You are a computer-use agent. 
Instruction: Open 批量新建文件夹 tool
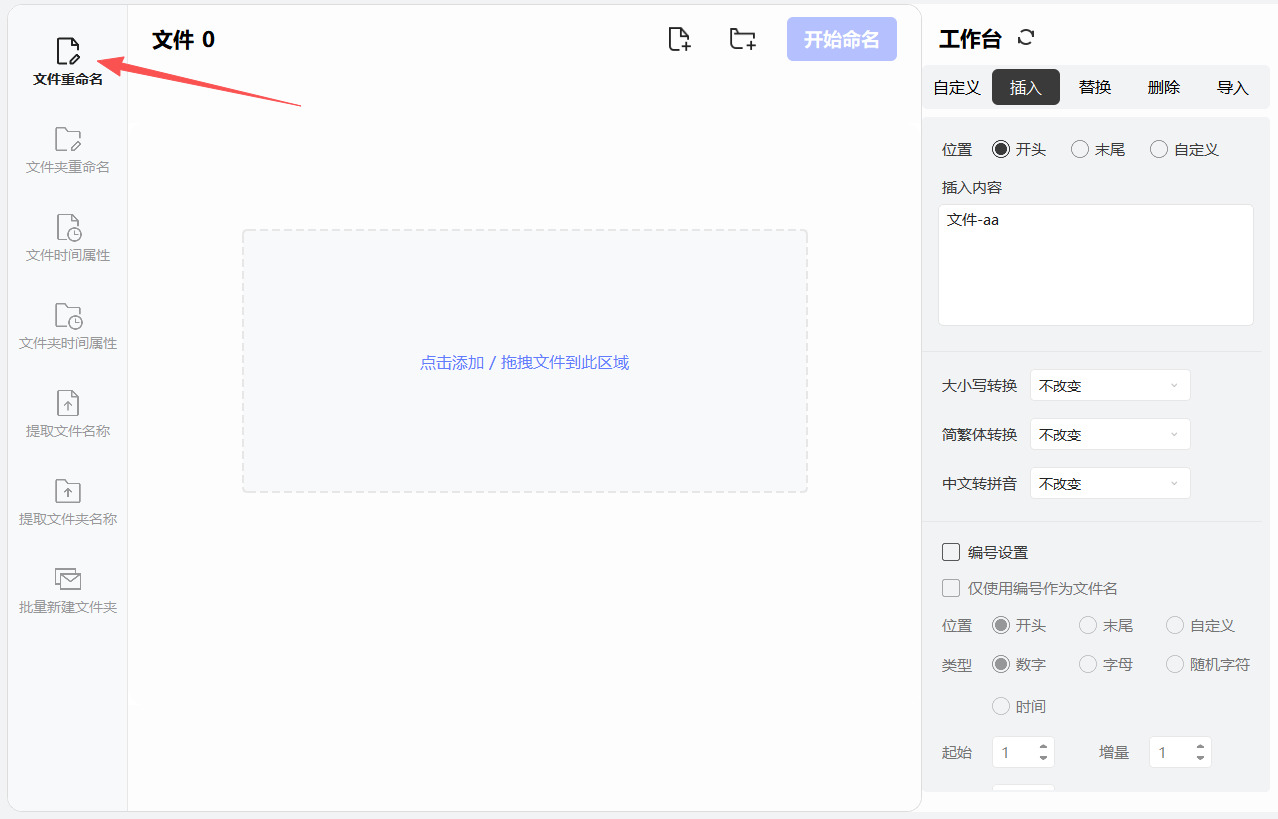68,590
